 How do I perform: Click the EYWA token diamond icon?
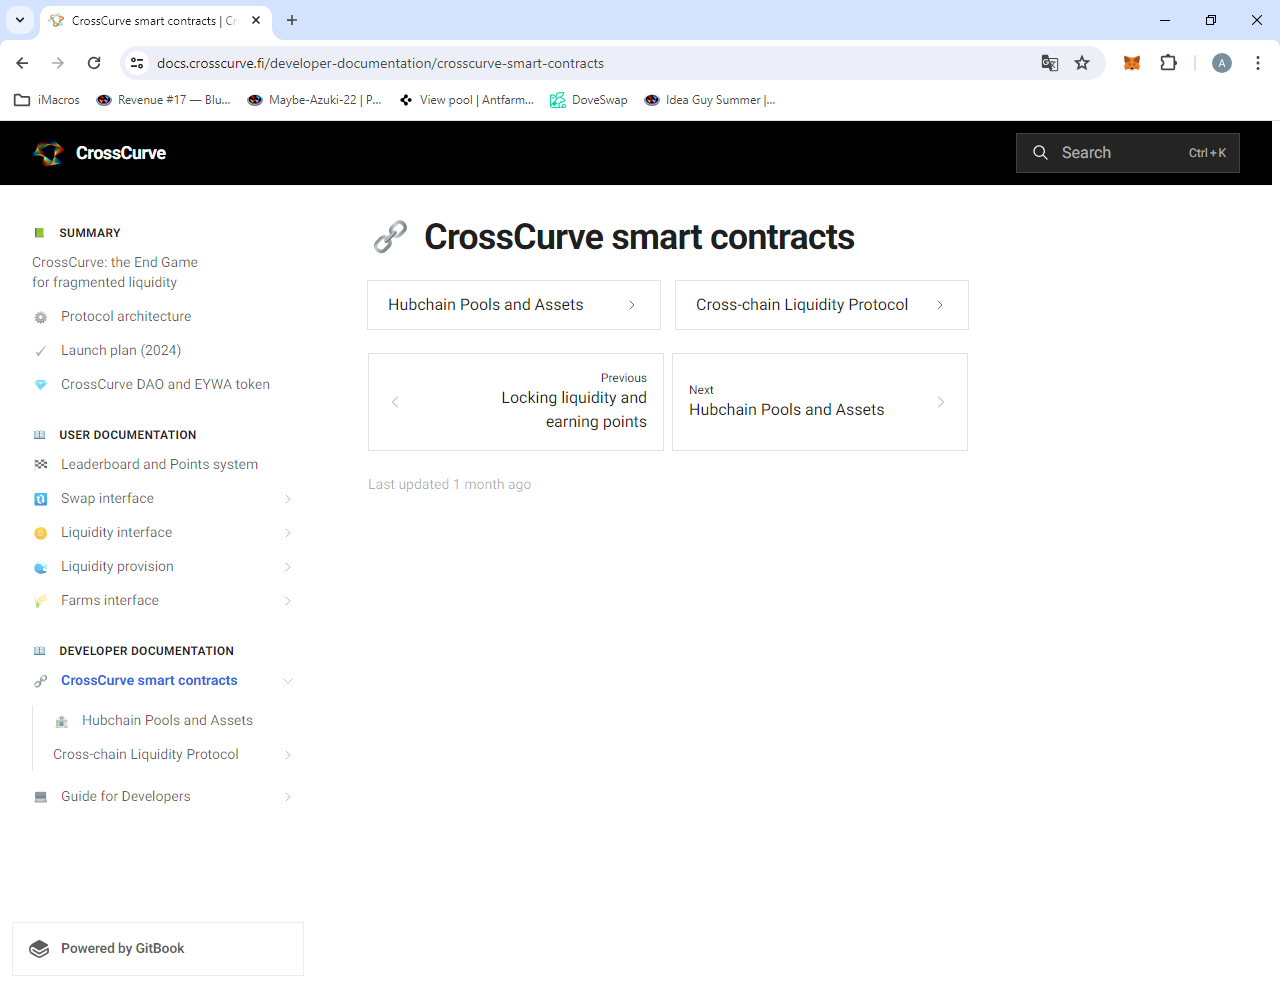41,385
